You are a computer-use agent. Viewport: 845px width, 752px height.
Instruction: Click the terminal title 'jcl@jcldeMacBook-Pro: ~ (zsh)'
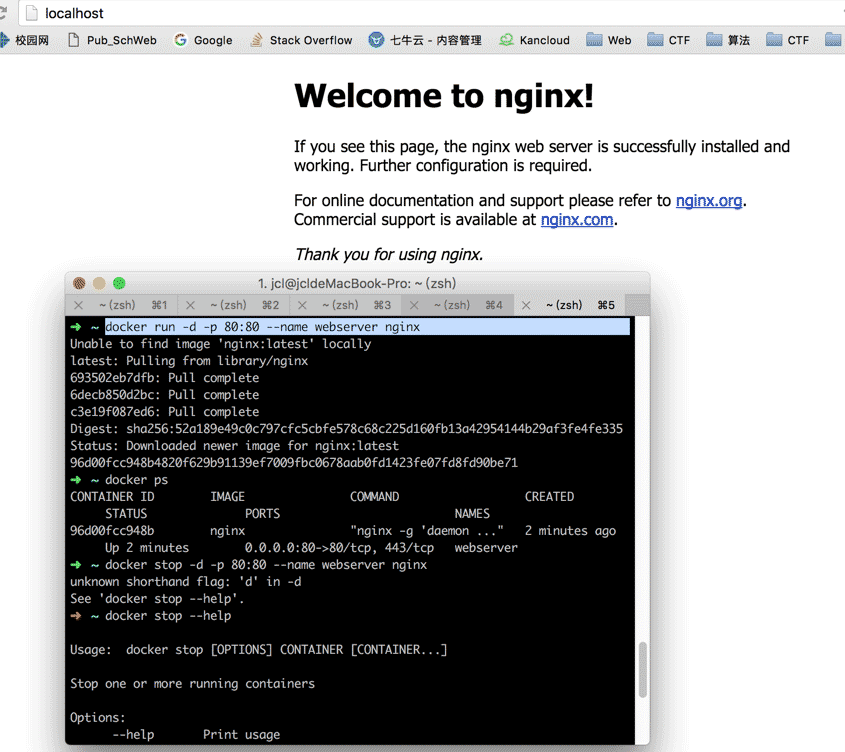(x=357, y=283)
